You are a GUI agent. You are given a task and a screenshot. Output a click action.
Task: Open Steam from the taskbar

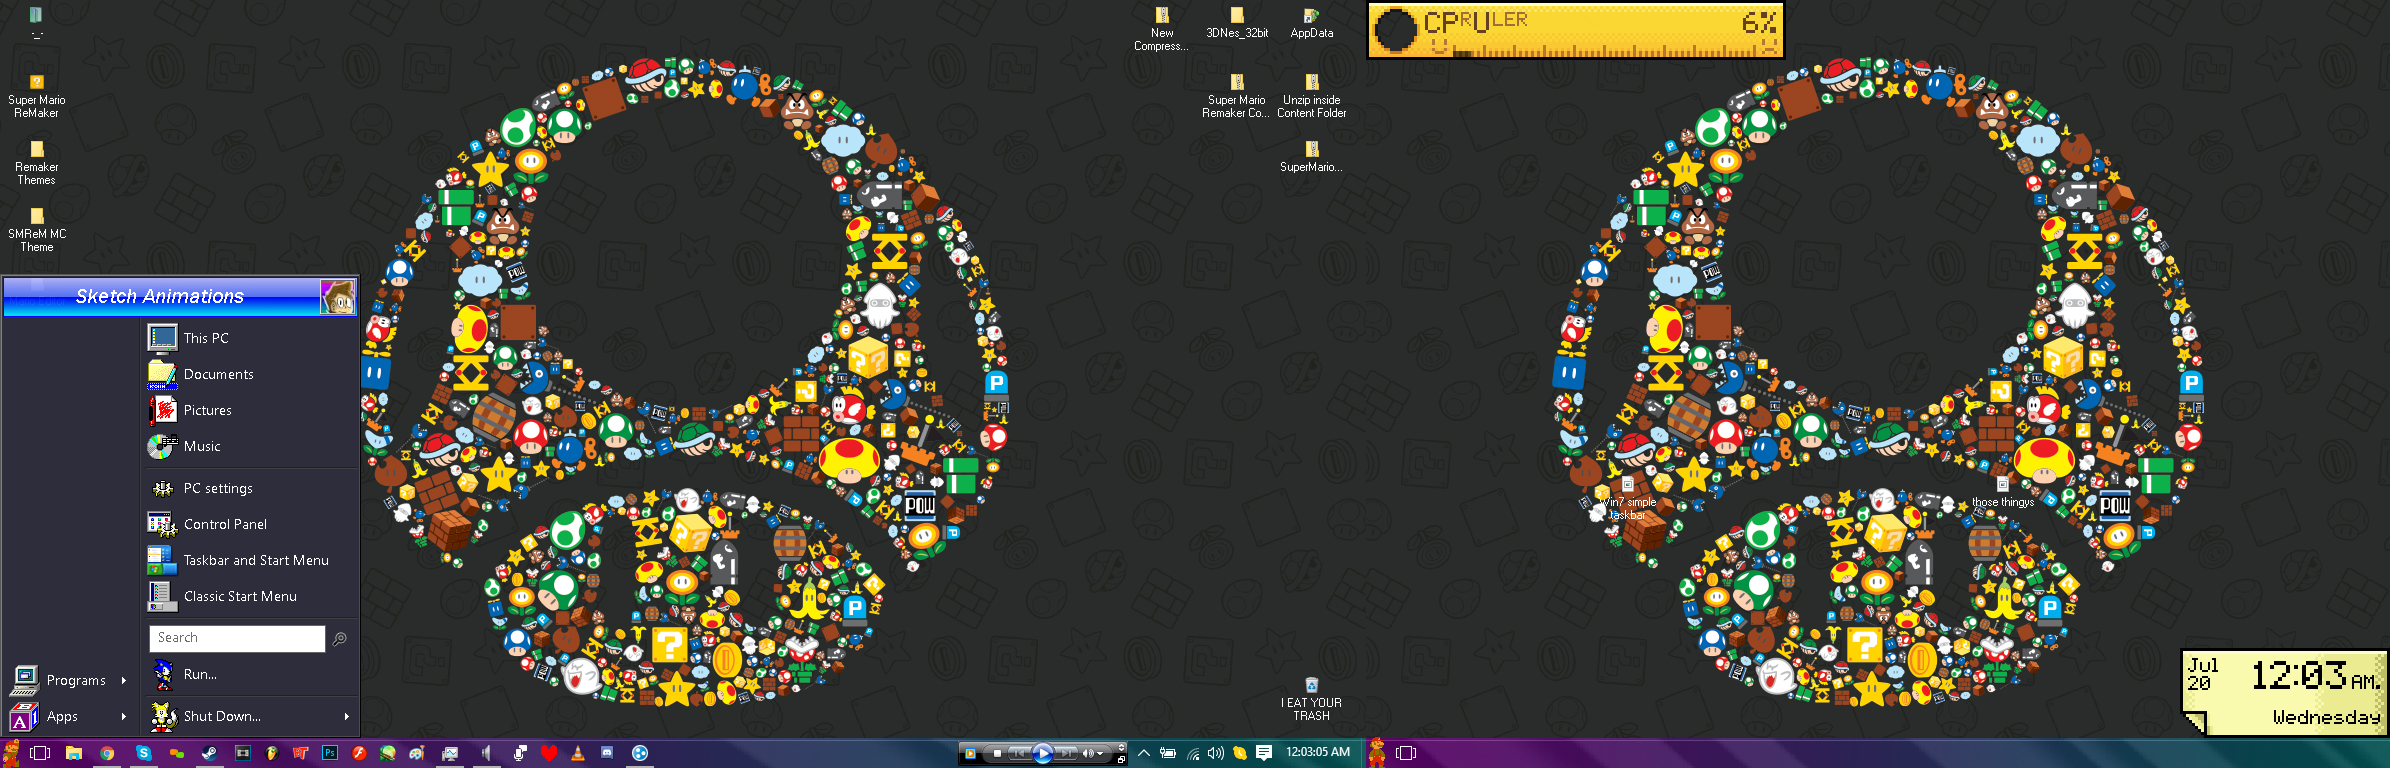pos(209,753)
